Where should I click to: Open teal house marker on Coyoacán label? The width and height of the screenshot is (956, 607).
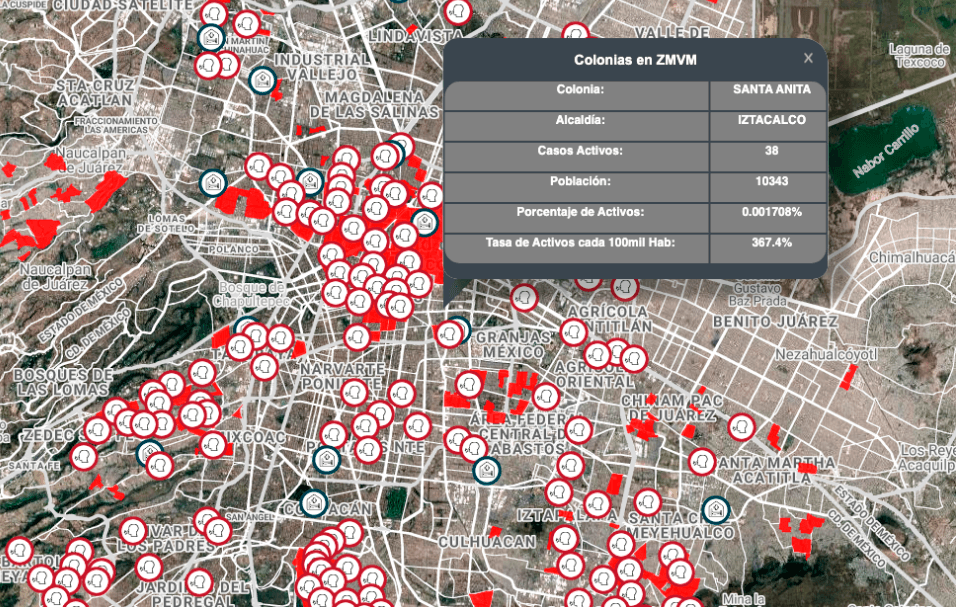pos(314,502)
